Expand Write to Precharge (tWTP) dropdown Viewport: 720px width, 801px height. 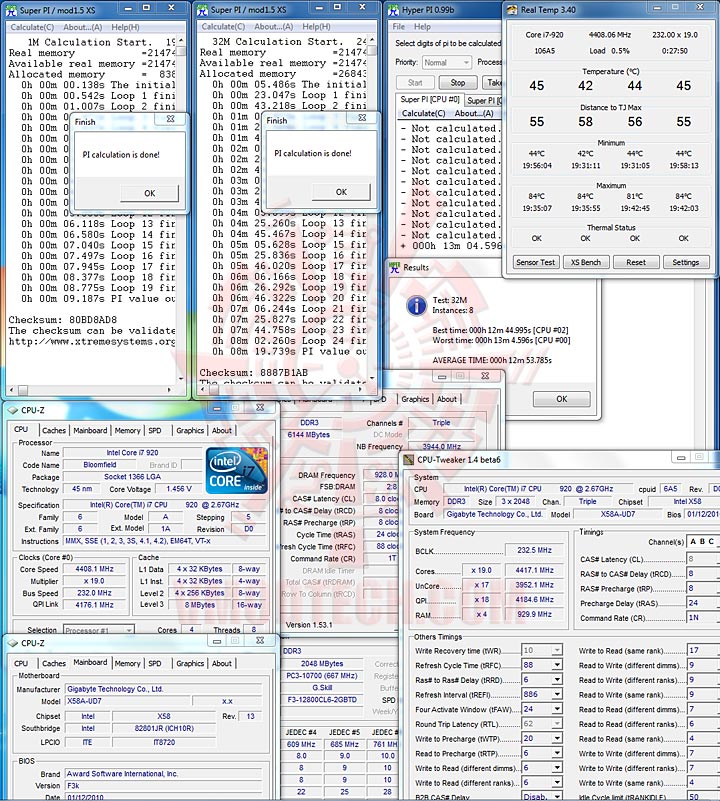point(557,739)
